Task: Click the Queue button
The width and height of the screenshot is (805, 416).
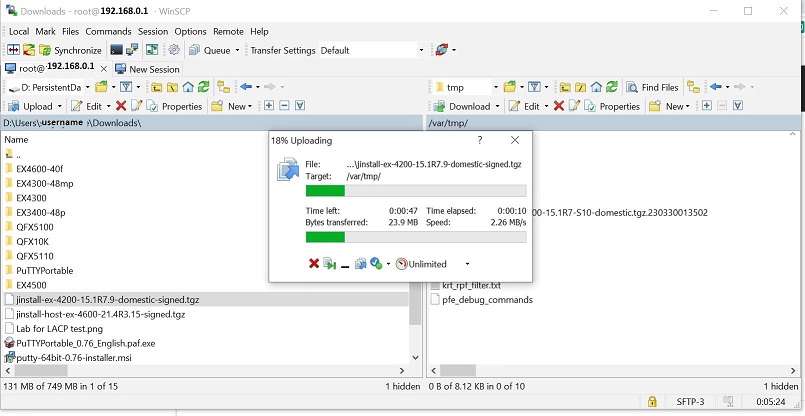Action: click(210, 50)
